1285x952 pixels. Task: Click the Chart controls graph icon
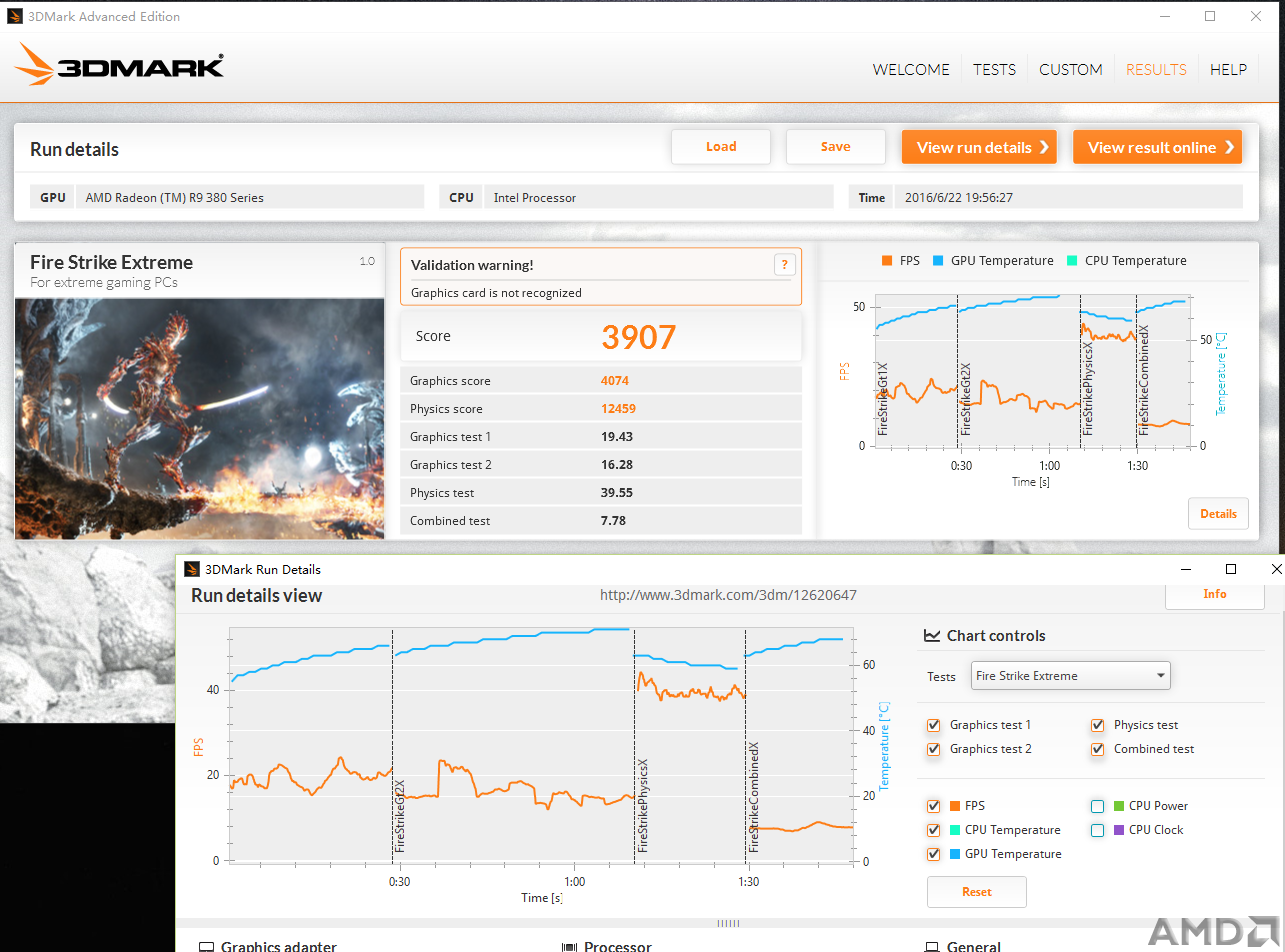point(932,636)
